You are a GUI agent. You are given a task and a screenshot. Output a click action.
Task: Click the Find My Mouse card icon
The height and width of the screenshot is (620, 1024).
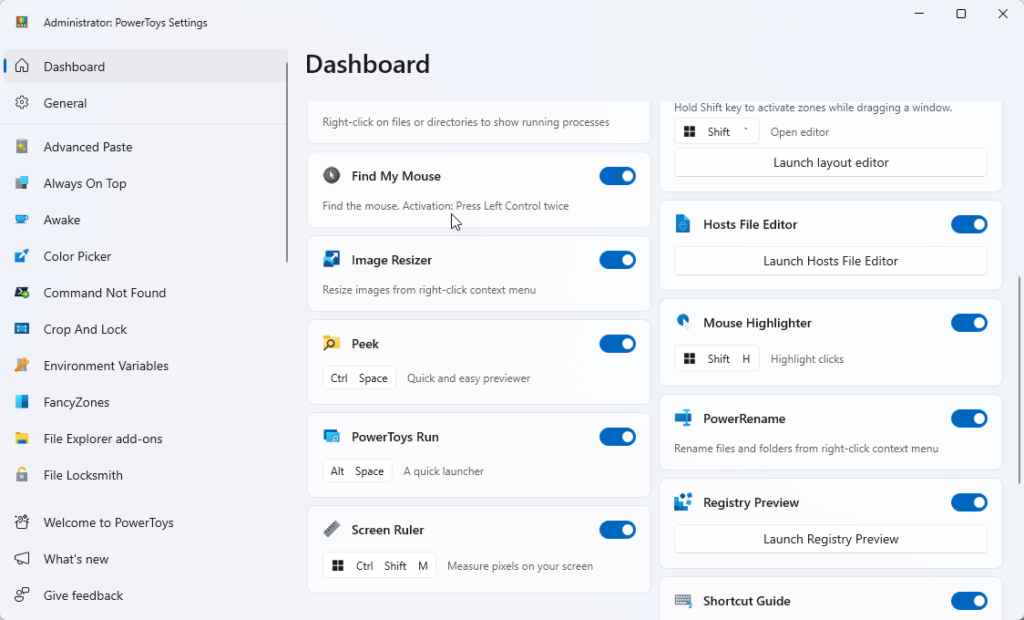point(332,176)
